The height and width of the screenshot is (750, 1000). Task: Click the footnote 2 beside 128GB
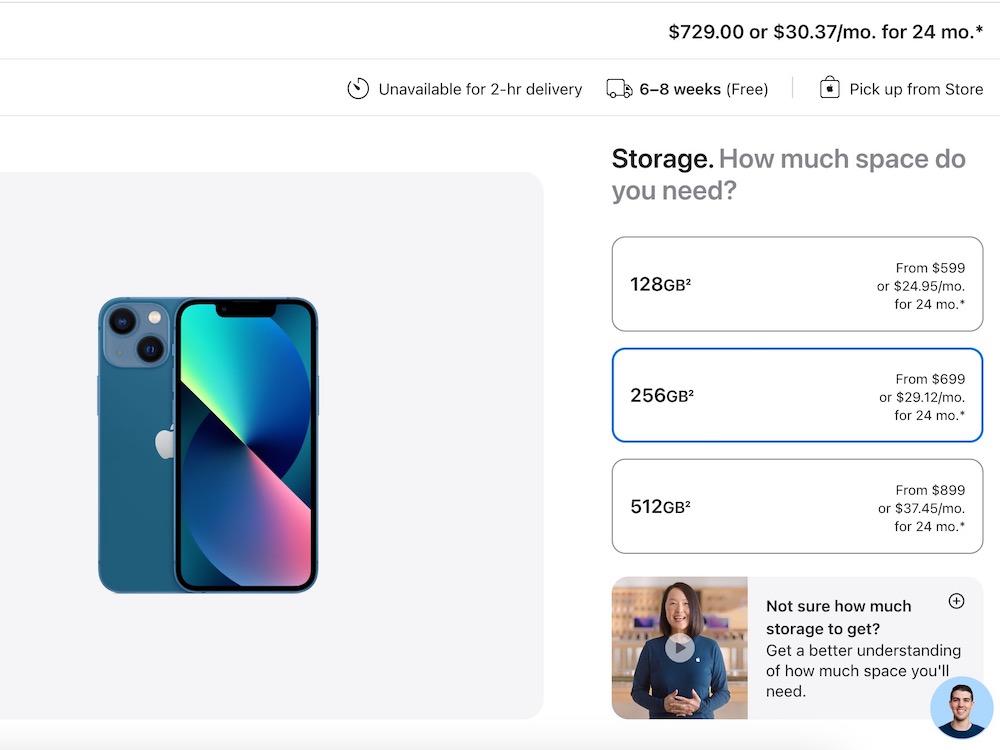[x=688, y=281]
